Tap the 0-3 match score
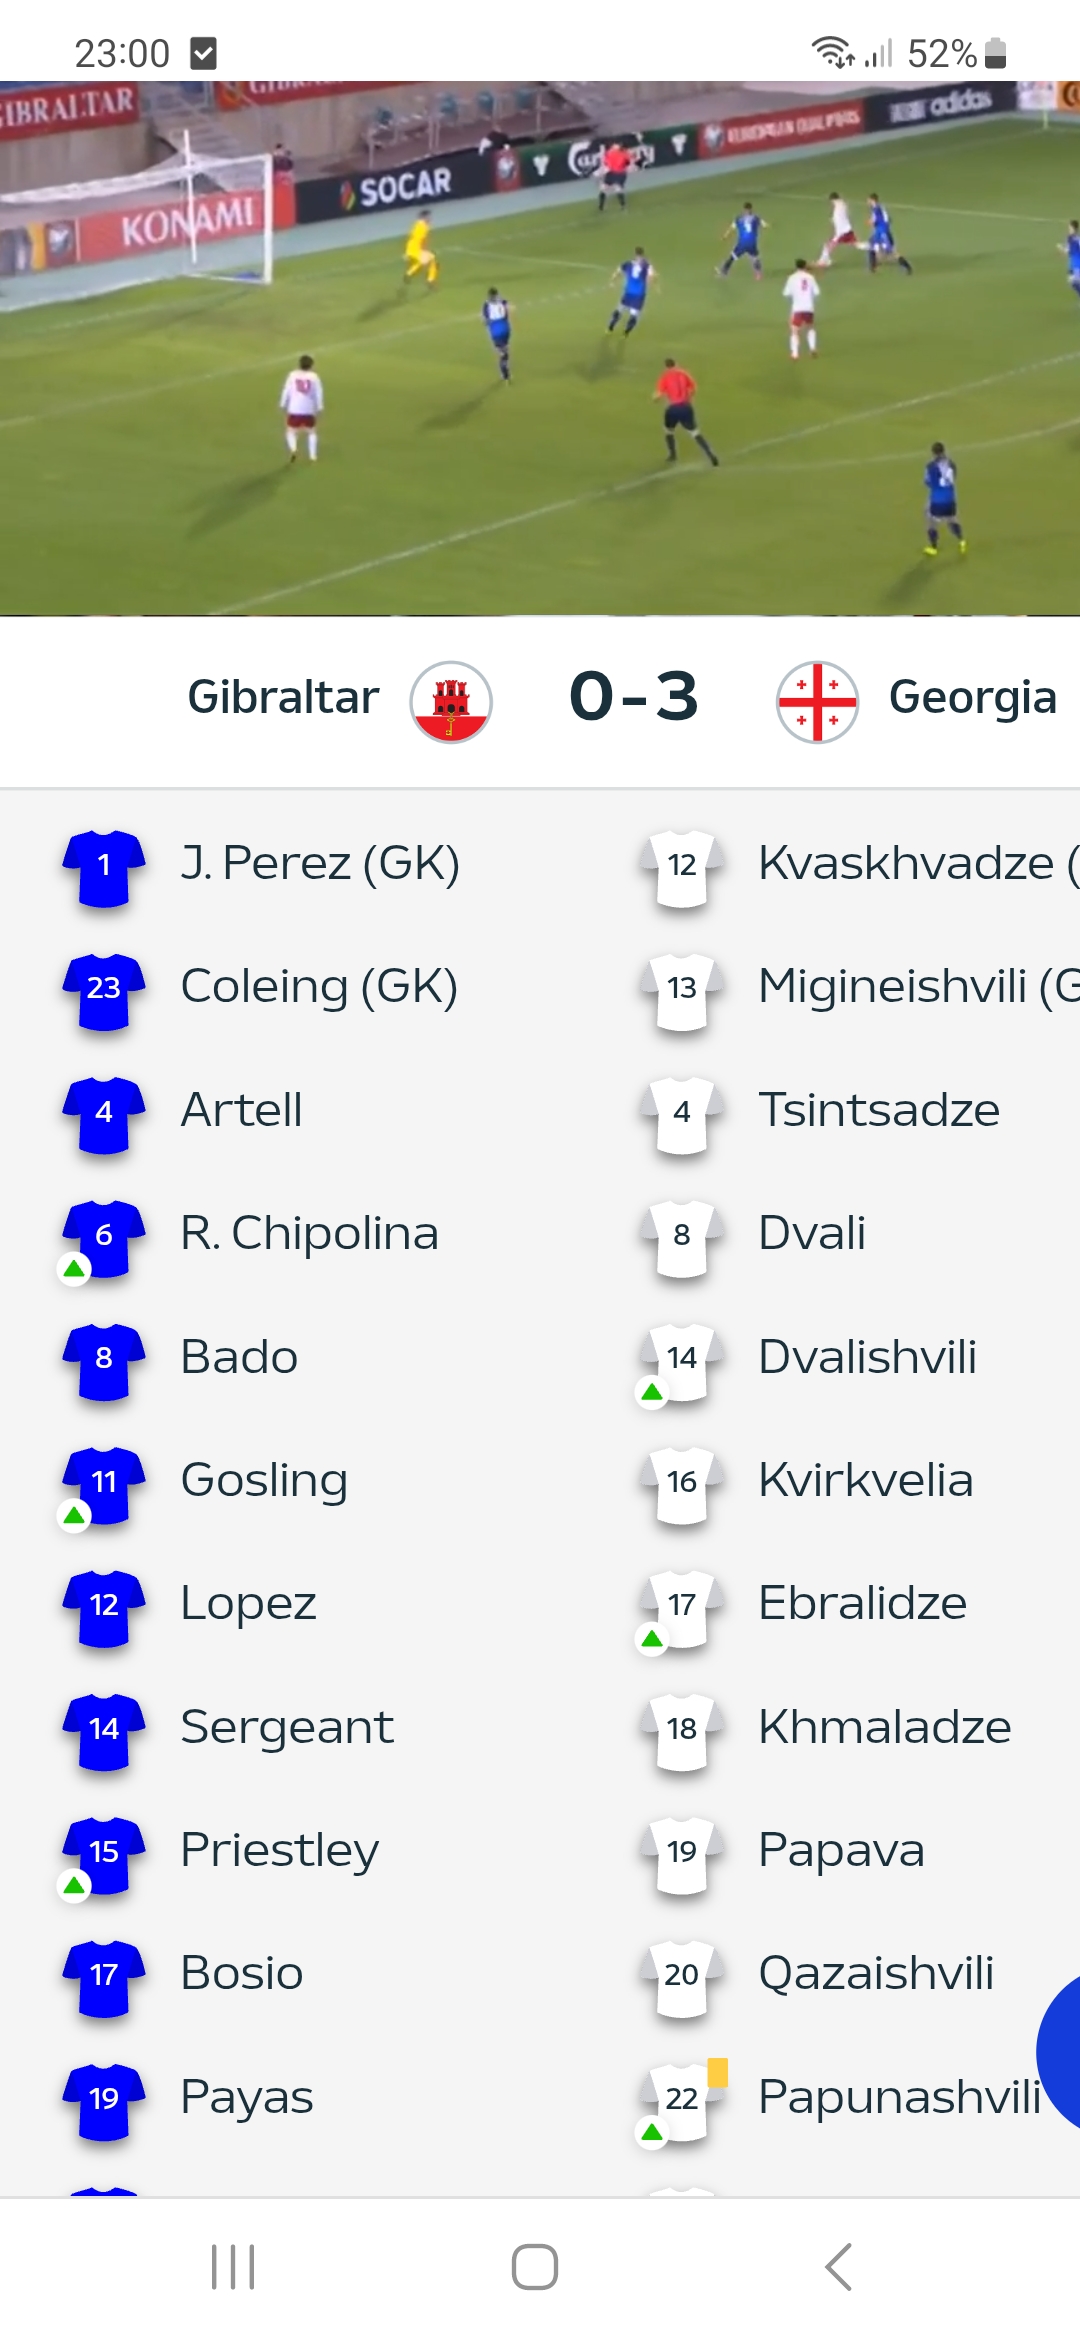1080x2340 pixels. pyautogui.click(x=633, y=696)
